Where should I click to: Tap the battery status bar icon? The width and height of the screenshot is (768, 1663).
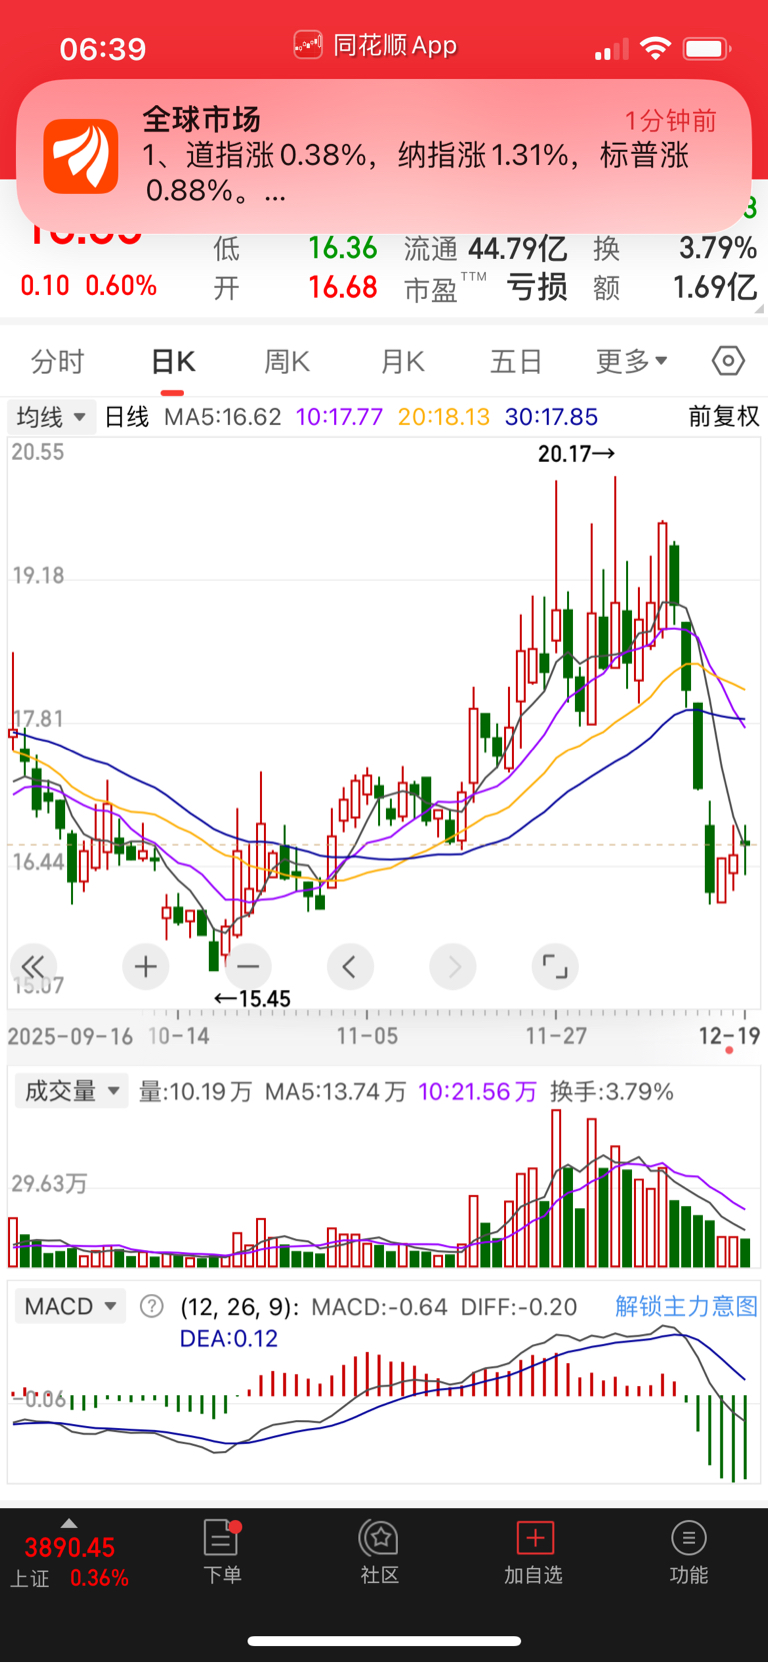(707, 48)
